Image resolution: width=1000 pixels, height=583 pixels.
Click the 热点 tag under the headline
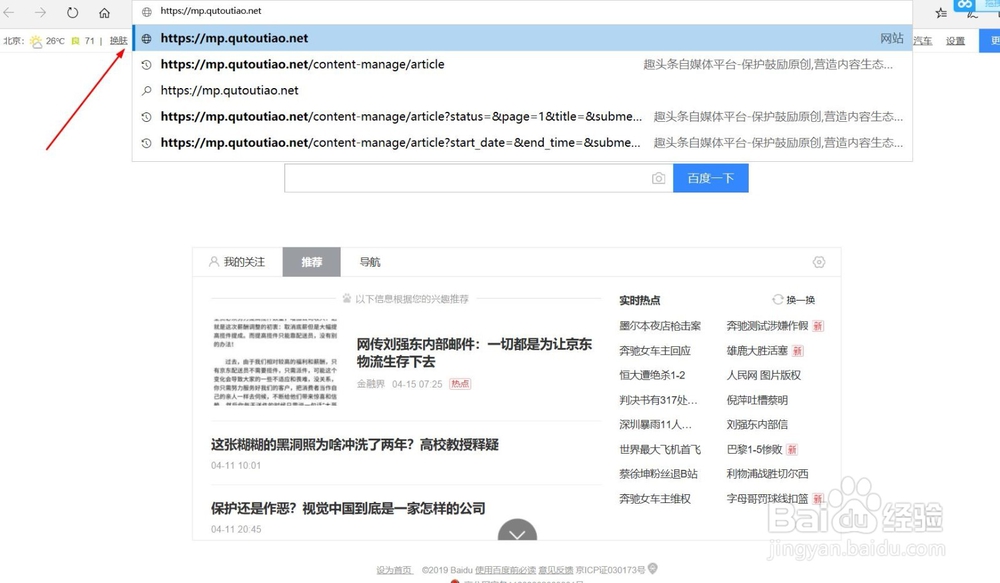tap(460, 384)
